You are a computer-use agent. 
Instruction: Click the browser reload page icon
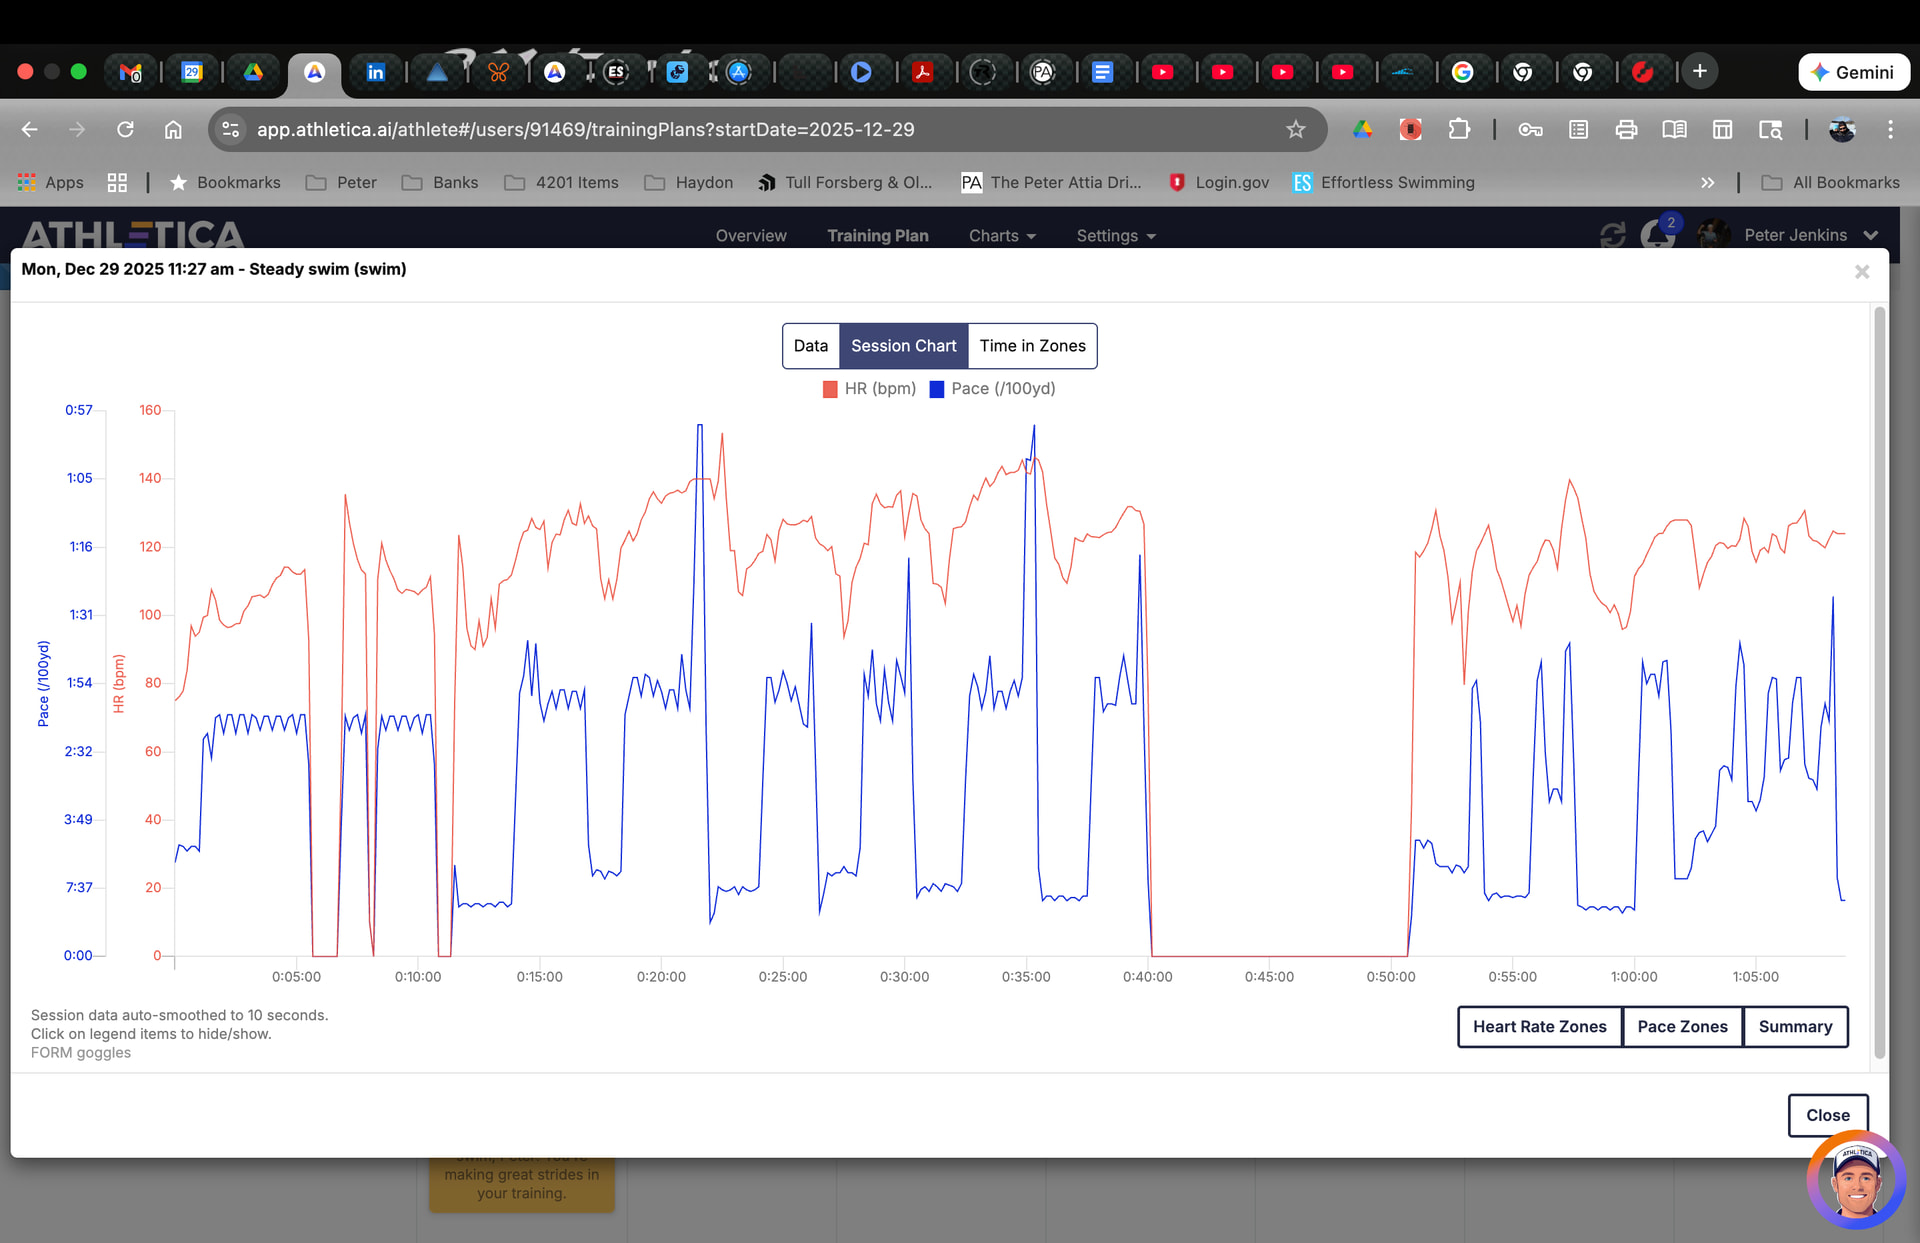coord(125,129)
